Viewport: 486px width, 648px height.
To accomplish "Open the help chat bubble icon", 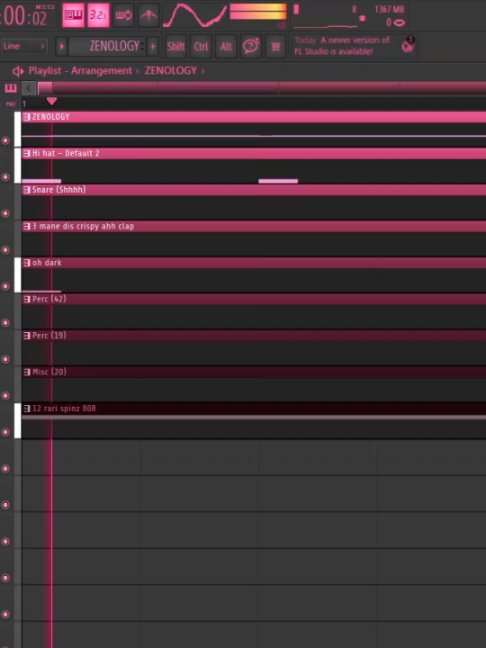I will (251, 46).
